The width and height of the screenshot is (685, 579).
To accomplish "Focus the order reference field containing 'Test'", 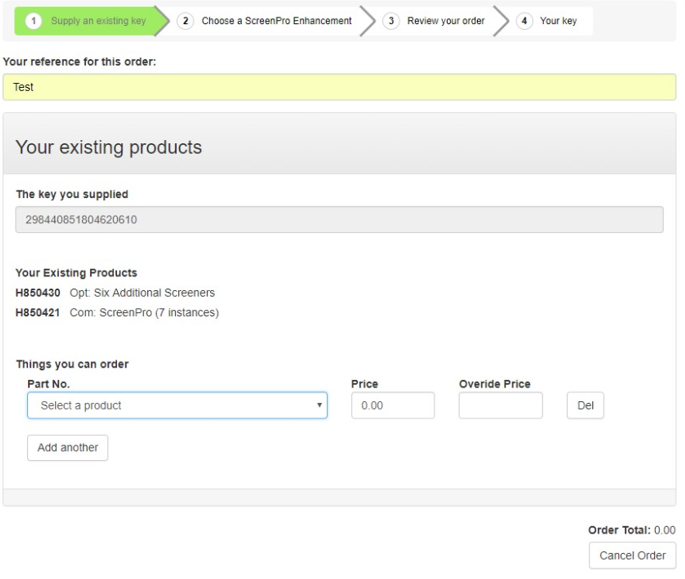I will [x=339, y=87].
